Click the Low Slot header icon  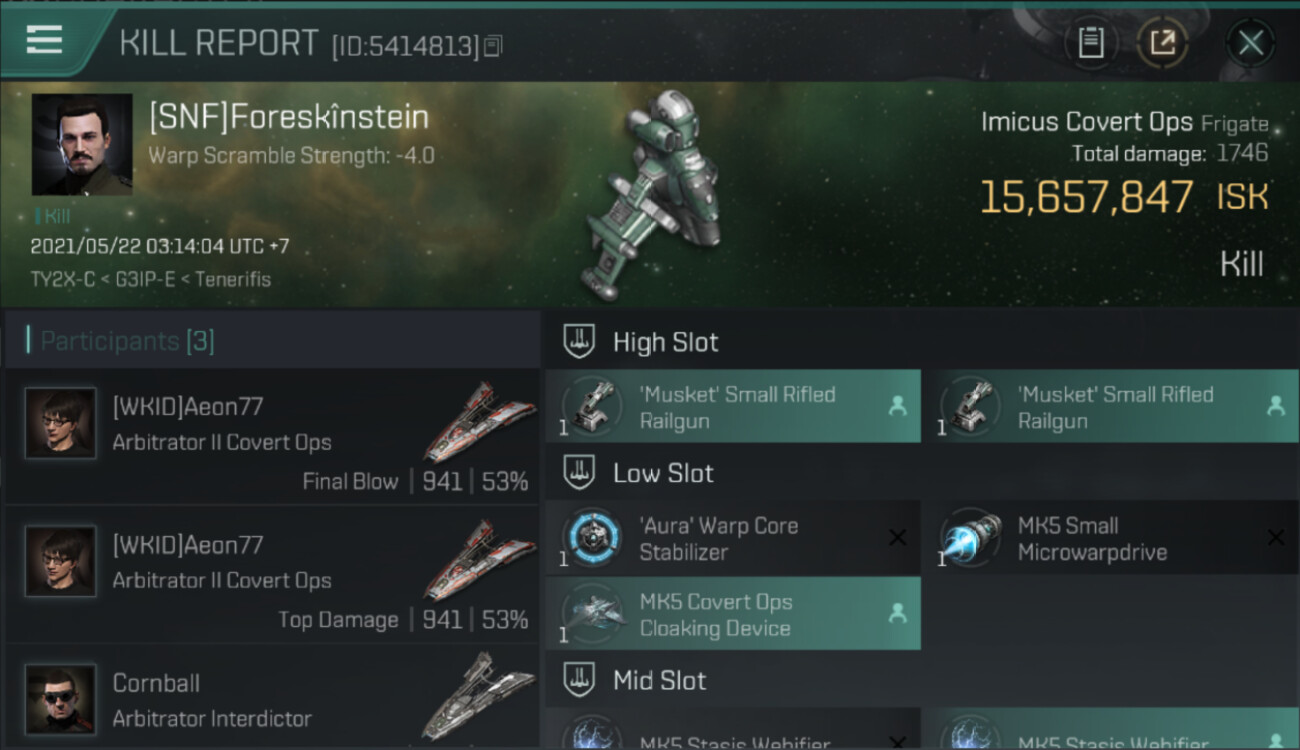pyautogui.click(x=580, y=473)
